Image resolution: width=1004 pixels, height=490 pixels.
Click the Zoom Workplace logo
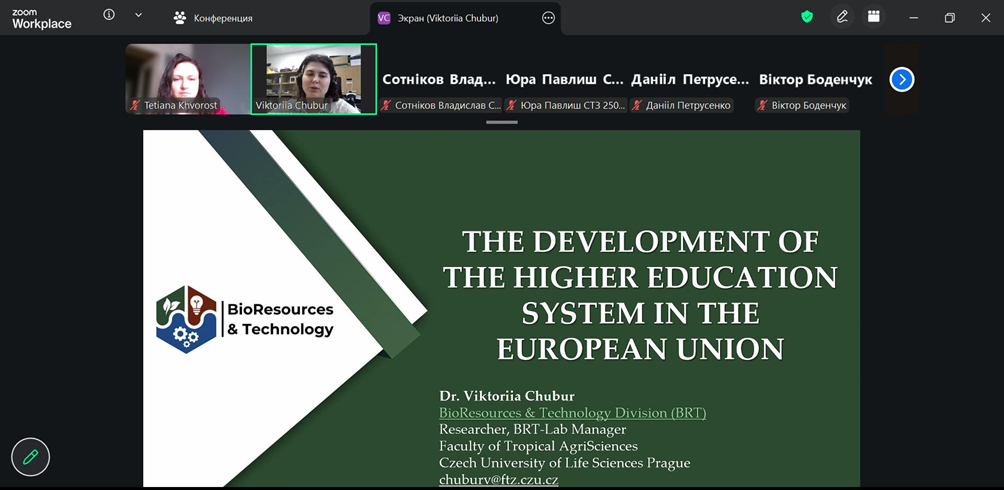pyautogui.click(x=41, y=18)
